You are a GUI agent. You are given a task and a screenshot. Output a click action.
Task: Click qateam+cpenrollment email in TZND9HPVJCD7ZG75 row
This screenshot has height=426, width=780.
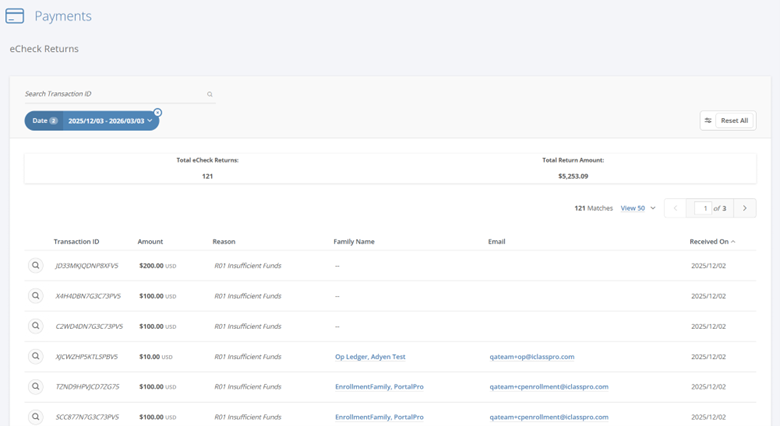pos(549,387)
